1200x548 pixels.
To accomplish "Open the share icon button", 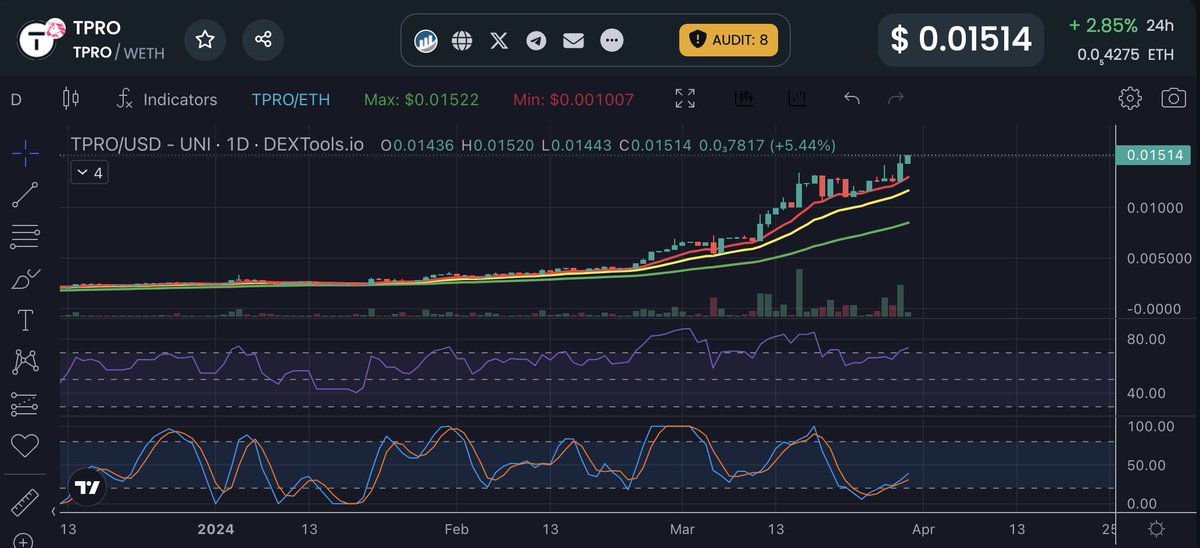I will pos(264,39).
